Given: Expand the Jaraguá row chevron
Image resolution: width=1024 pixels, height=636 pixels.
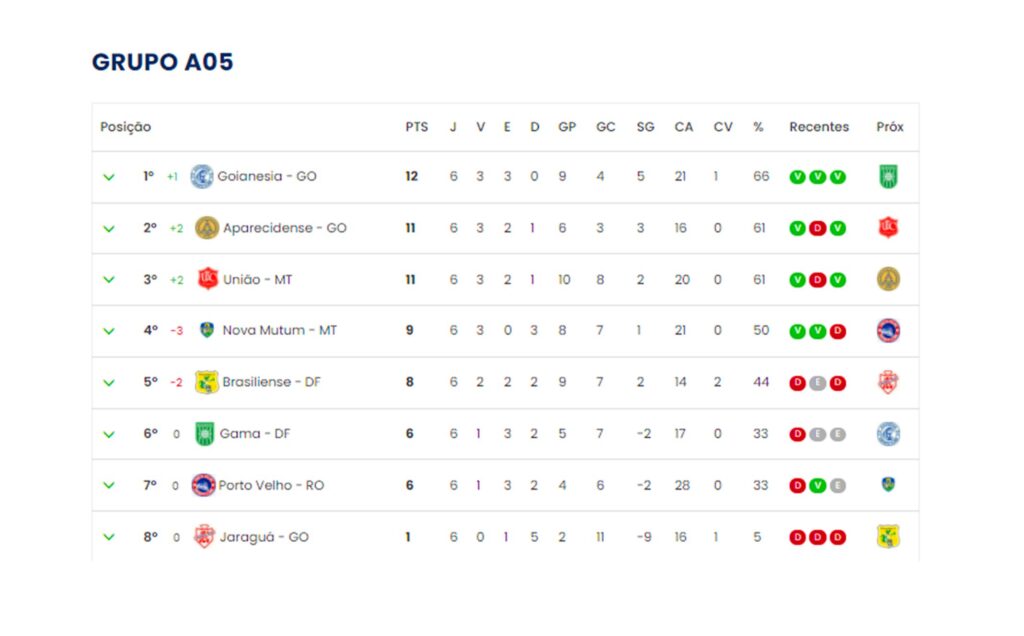Looking at the screenshot, I should pyautogui.click(x=109, y=537).
